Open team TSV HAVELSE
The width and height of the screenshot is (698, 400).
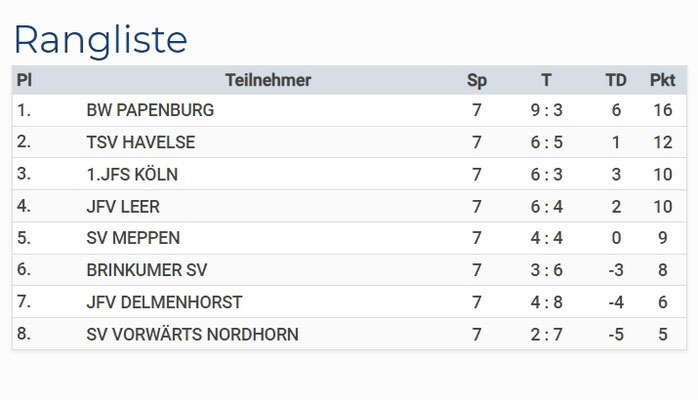pyautogui.click(x=141, y=142)
